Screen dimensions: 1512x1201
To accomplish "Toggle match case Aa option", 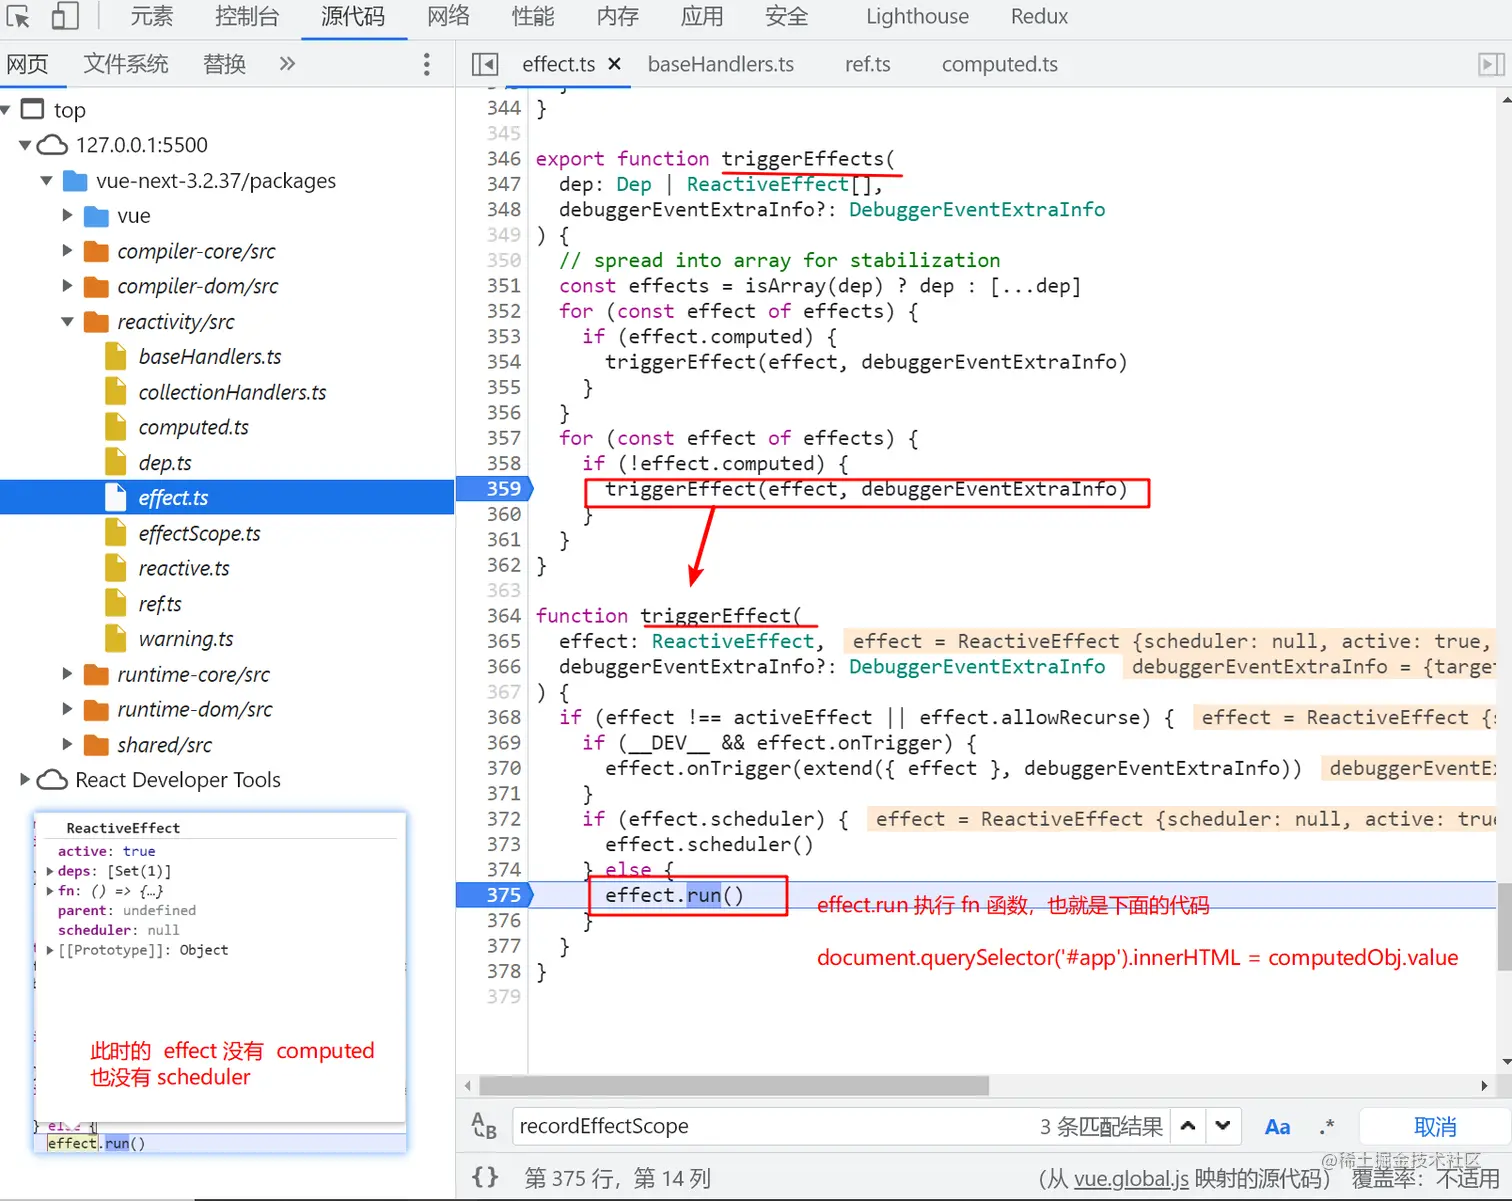I will (x=1277, y=1127).
